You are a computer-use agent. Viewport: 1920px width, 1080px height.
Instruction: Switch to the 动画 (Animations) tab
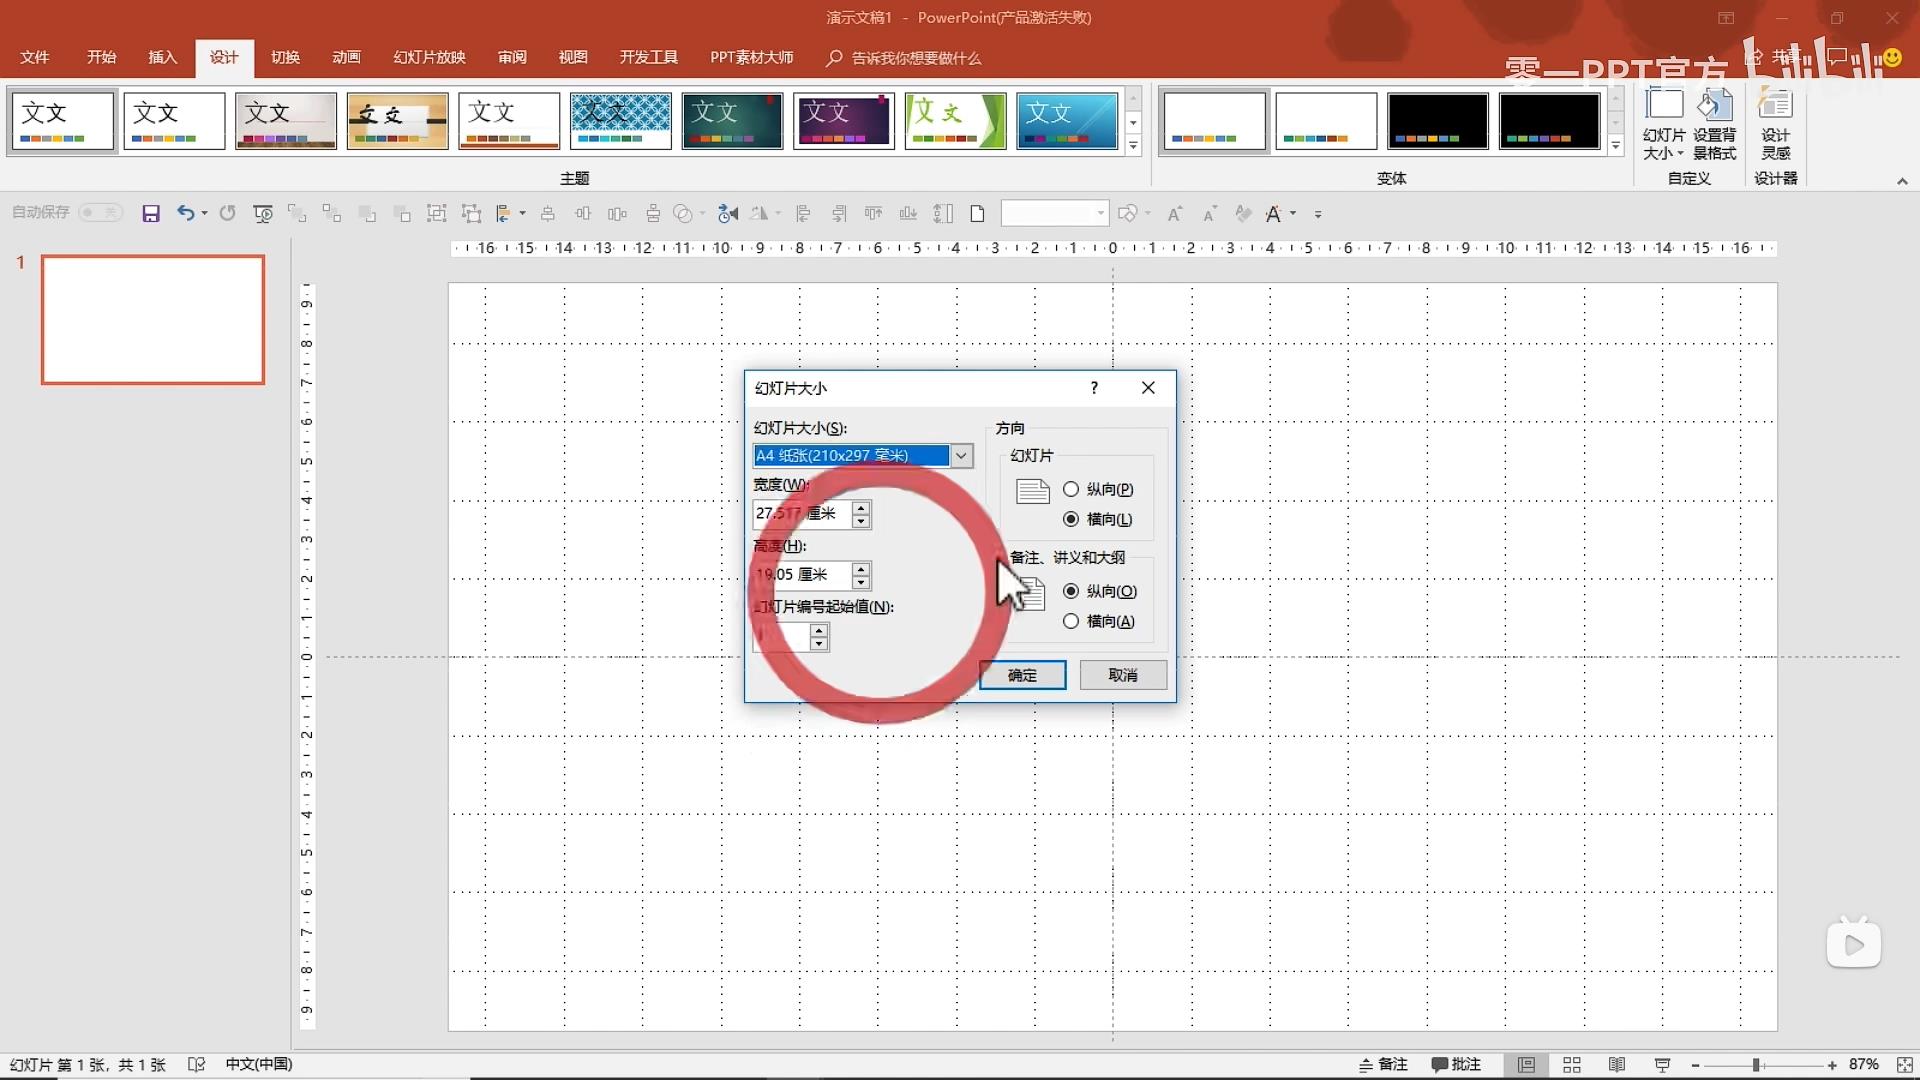click(x=346, y=57)
